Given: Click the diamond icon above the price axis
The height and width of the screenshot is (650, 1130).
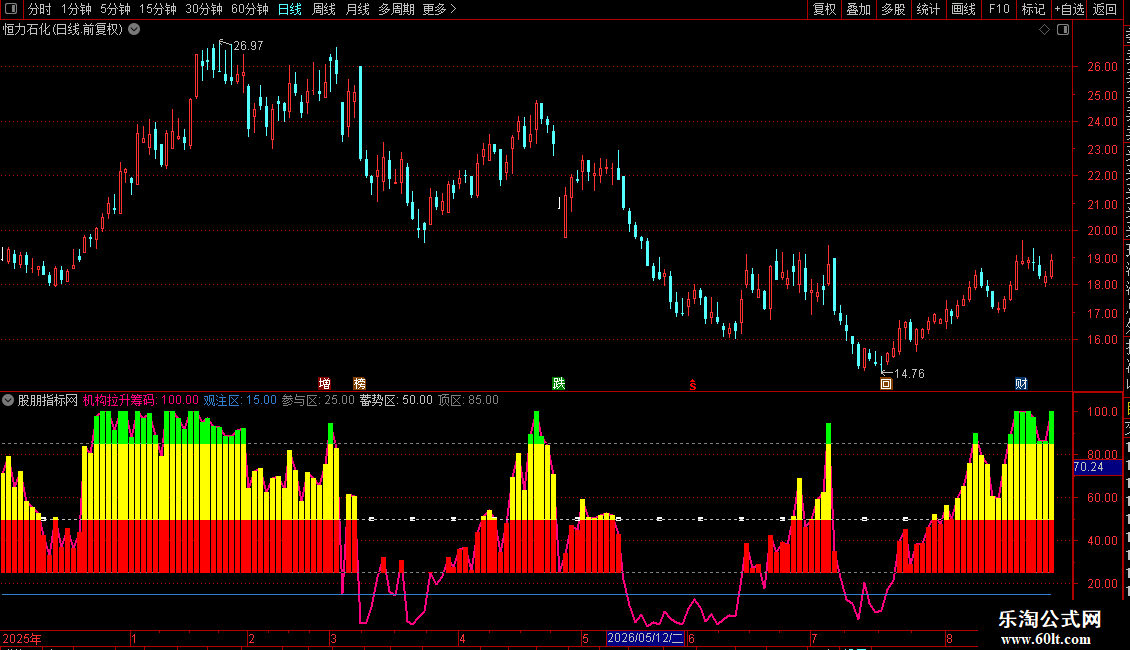Looking at the screenshot, I should tap(1044, 30).
